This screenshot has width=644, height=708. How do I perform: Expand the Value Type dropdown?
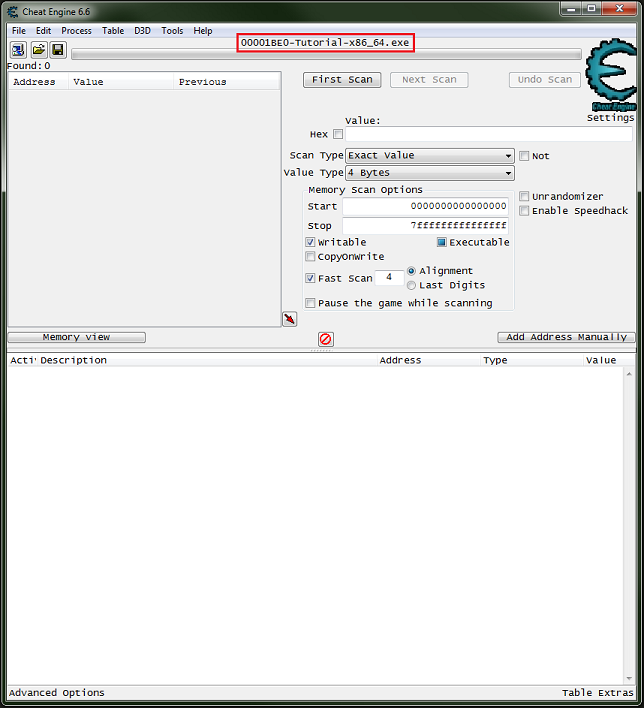[429, 173]
